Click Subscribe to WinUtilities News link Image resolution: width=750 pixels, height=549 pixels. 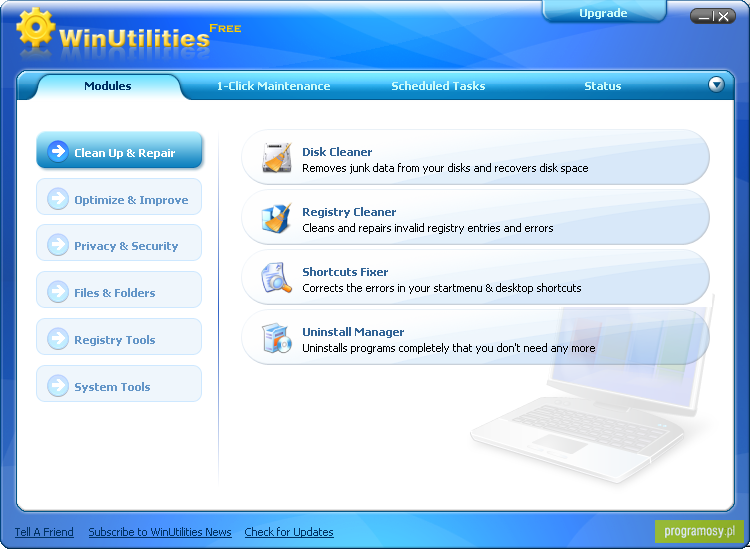pyautogui.click(x=160, y=532)
